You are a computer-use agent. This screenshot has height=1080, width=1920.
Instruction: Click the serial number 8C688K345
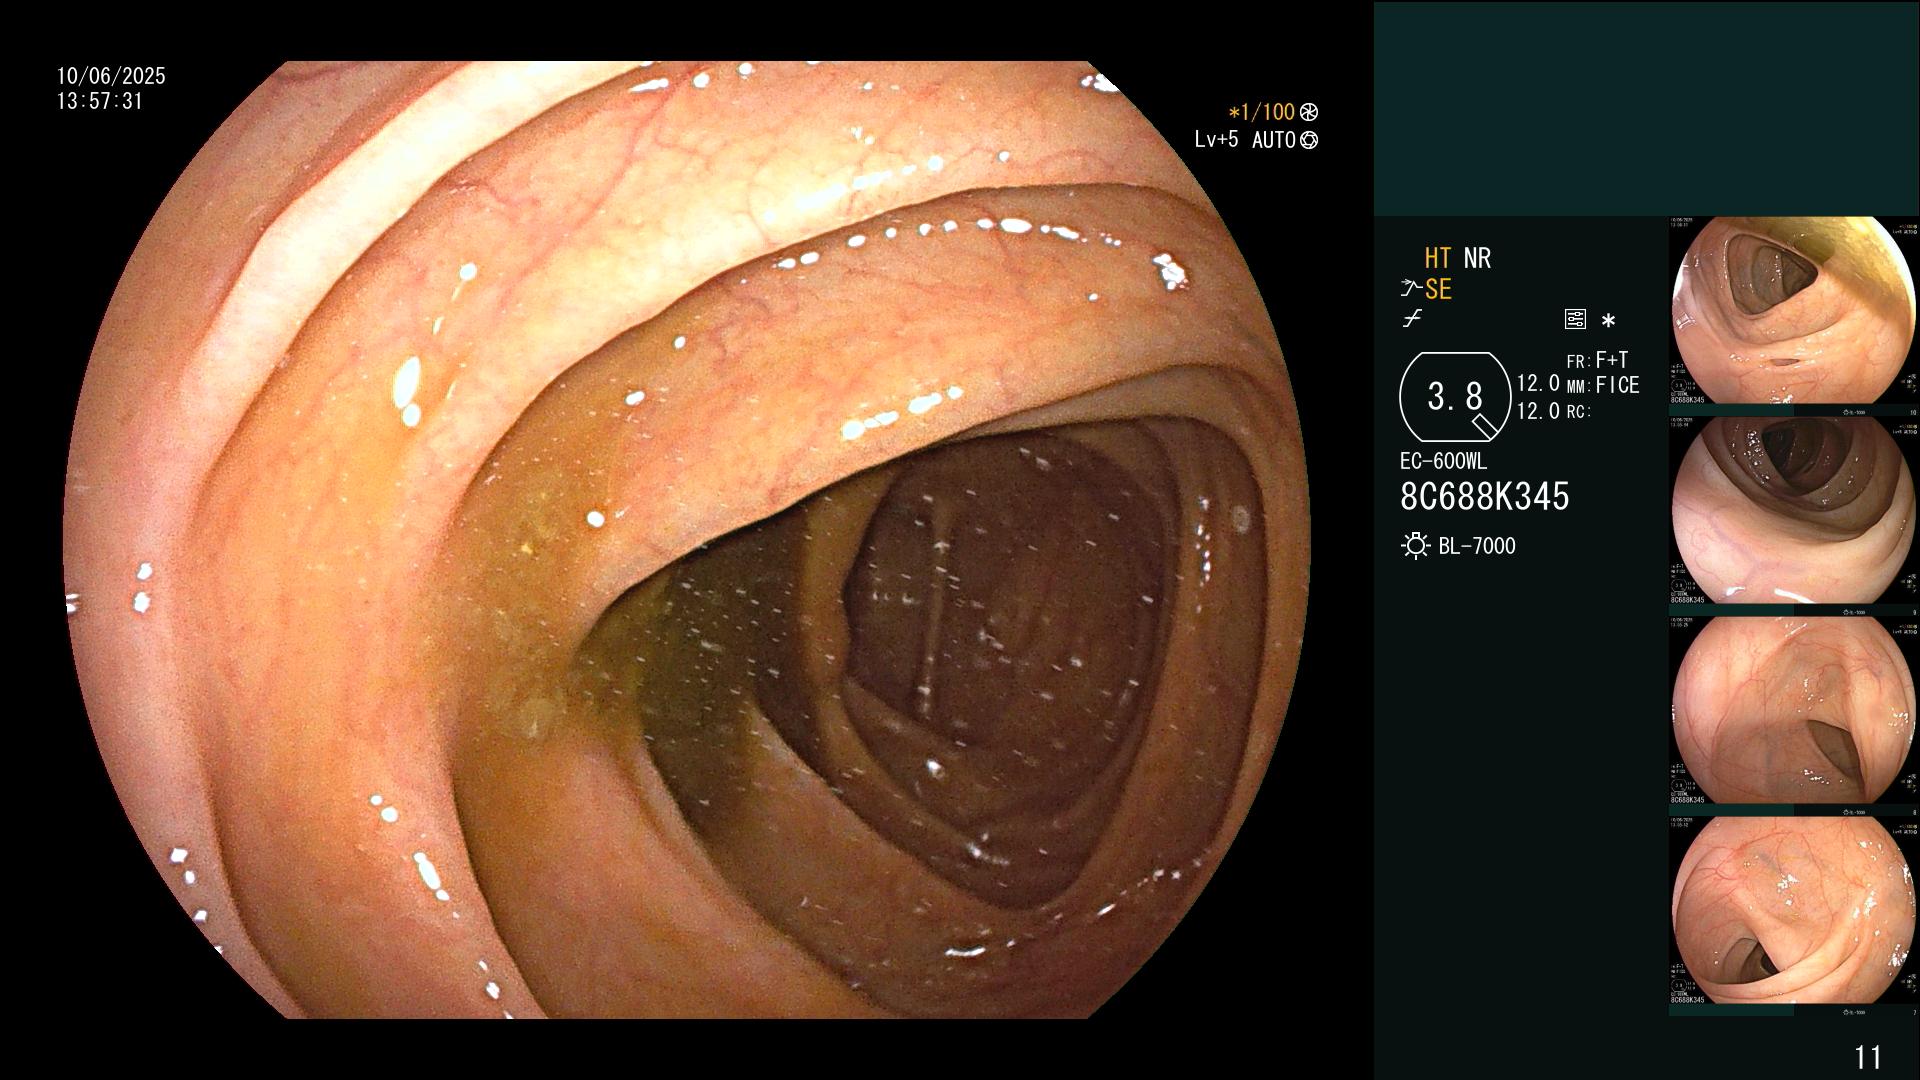pyautogui.click(x=1485, y=496)
